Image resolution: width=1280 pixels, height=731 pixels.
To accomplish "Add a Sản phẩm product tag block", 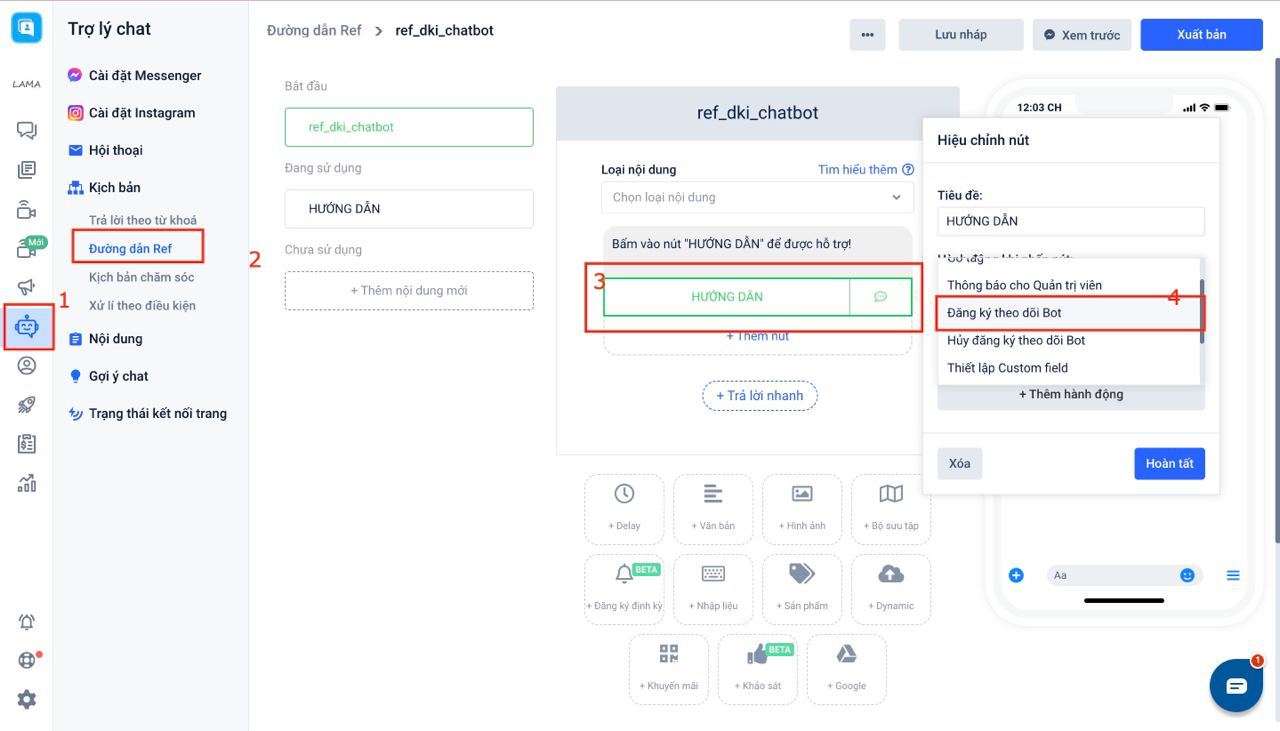I will coord(801,588).
